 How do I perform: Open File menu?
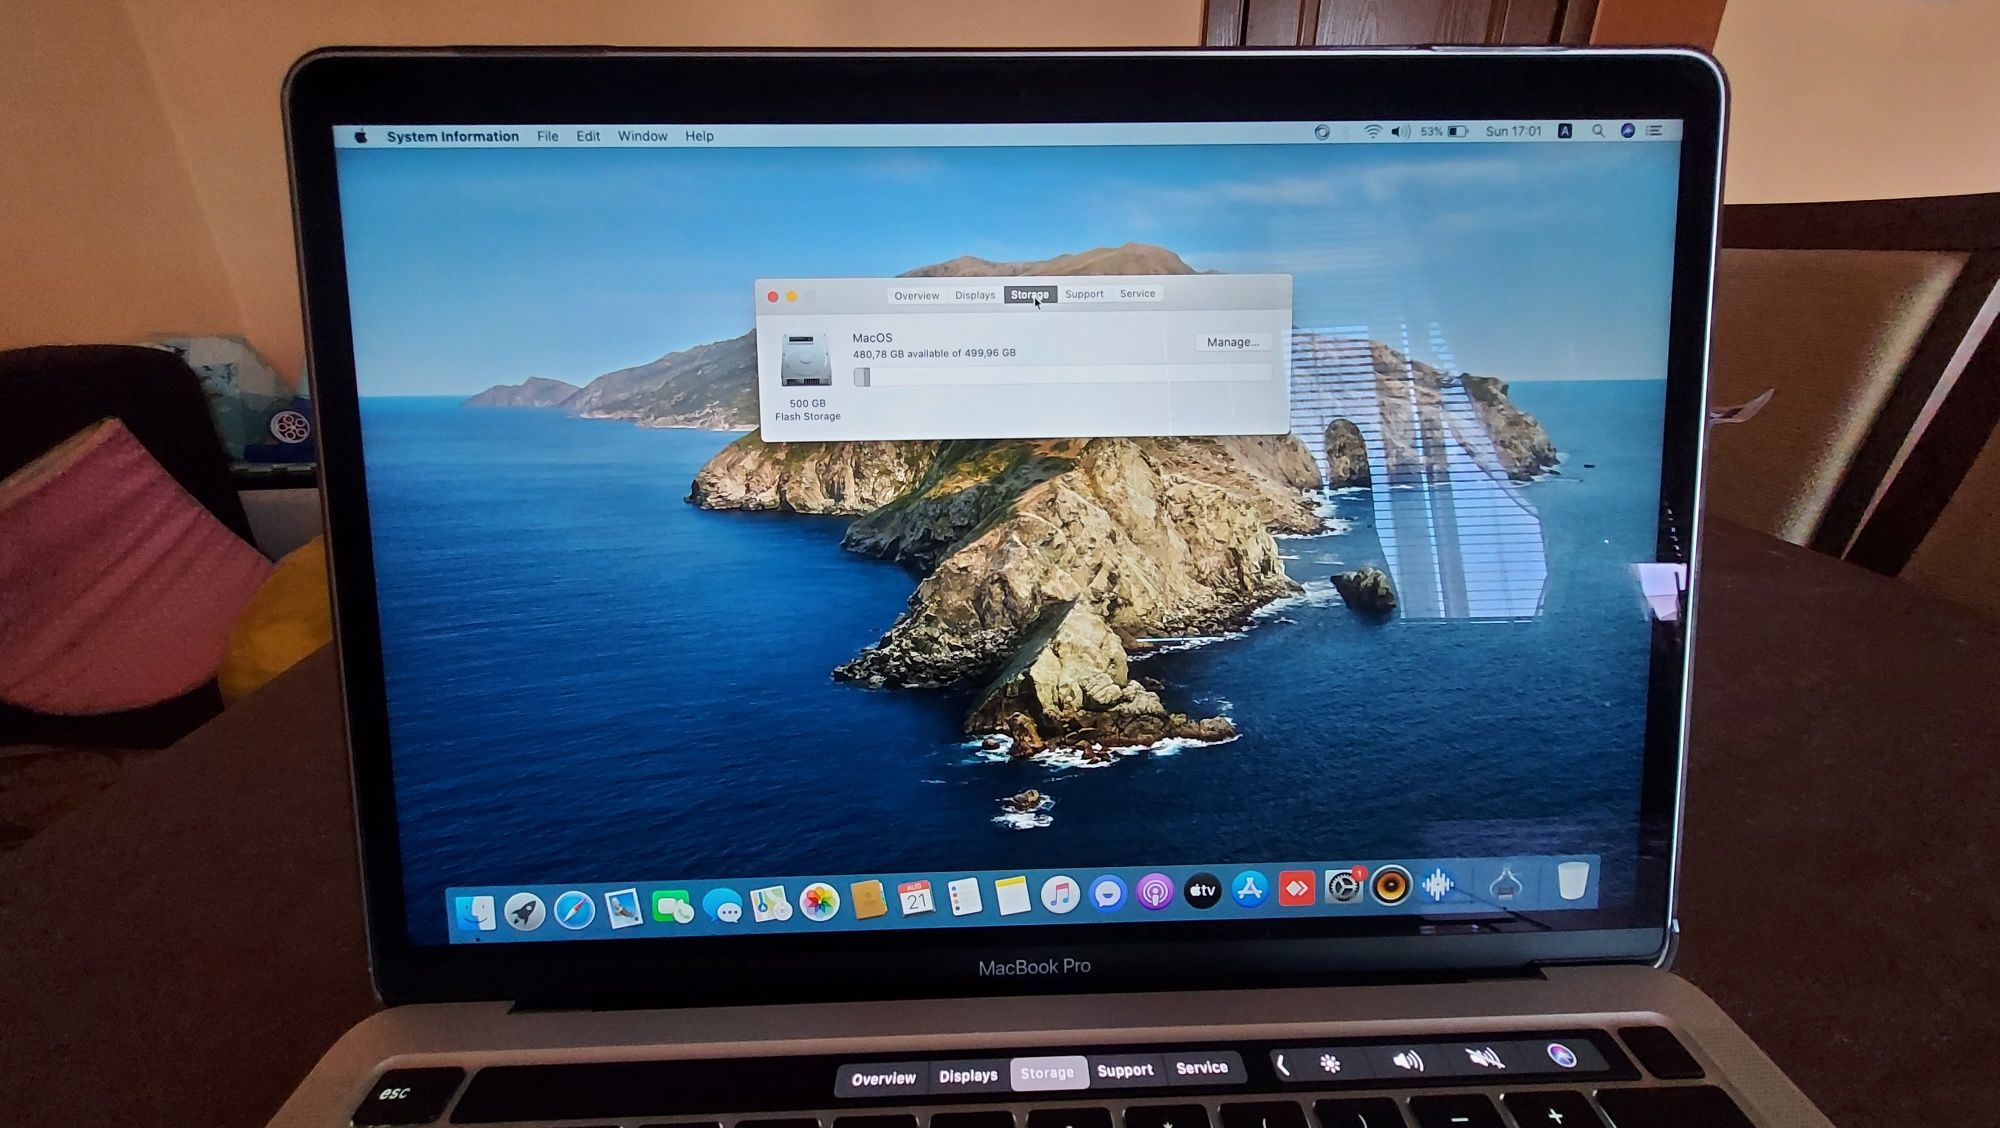(x=547, y=136)
